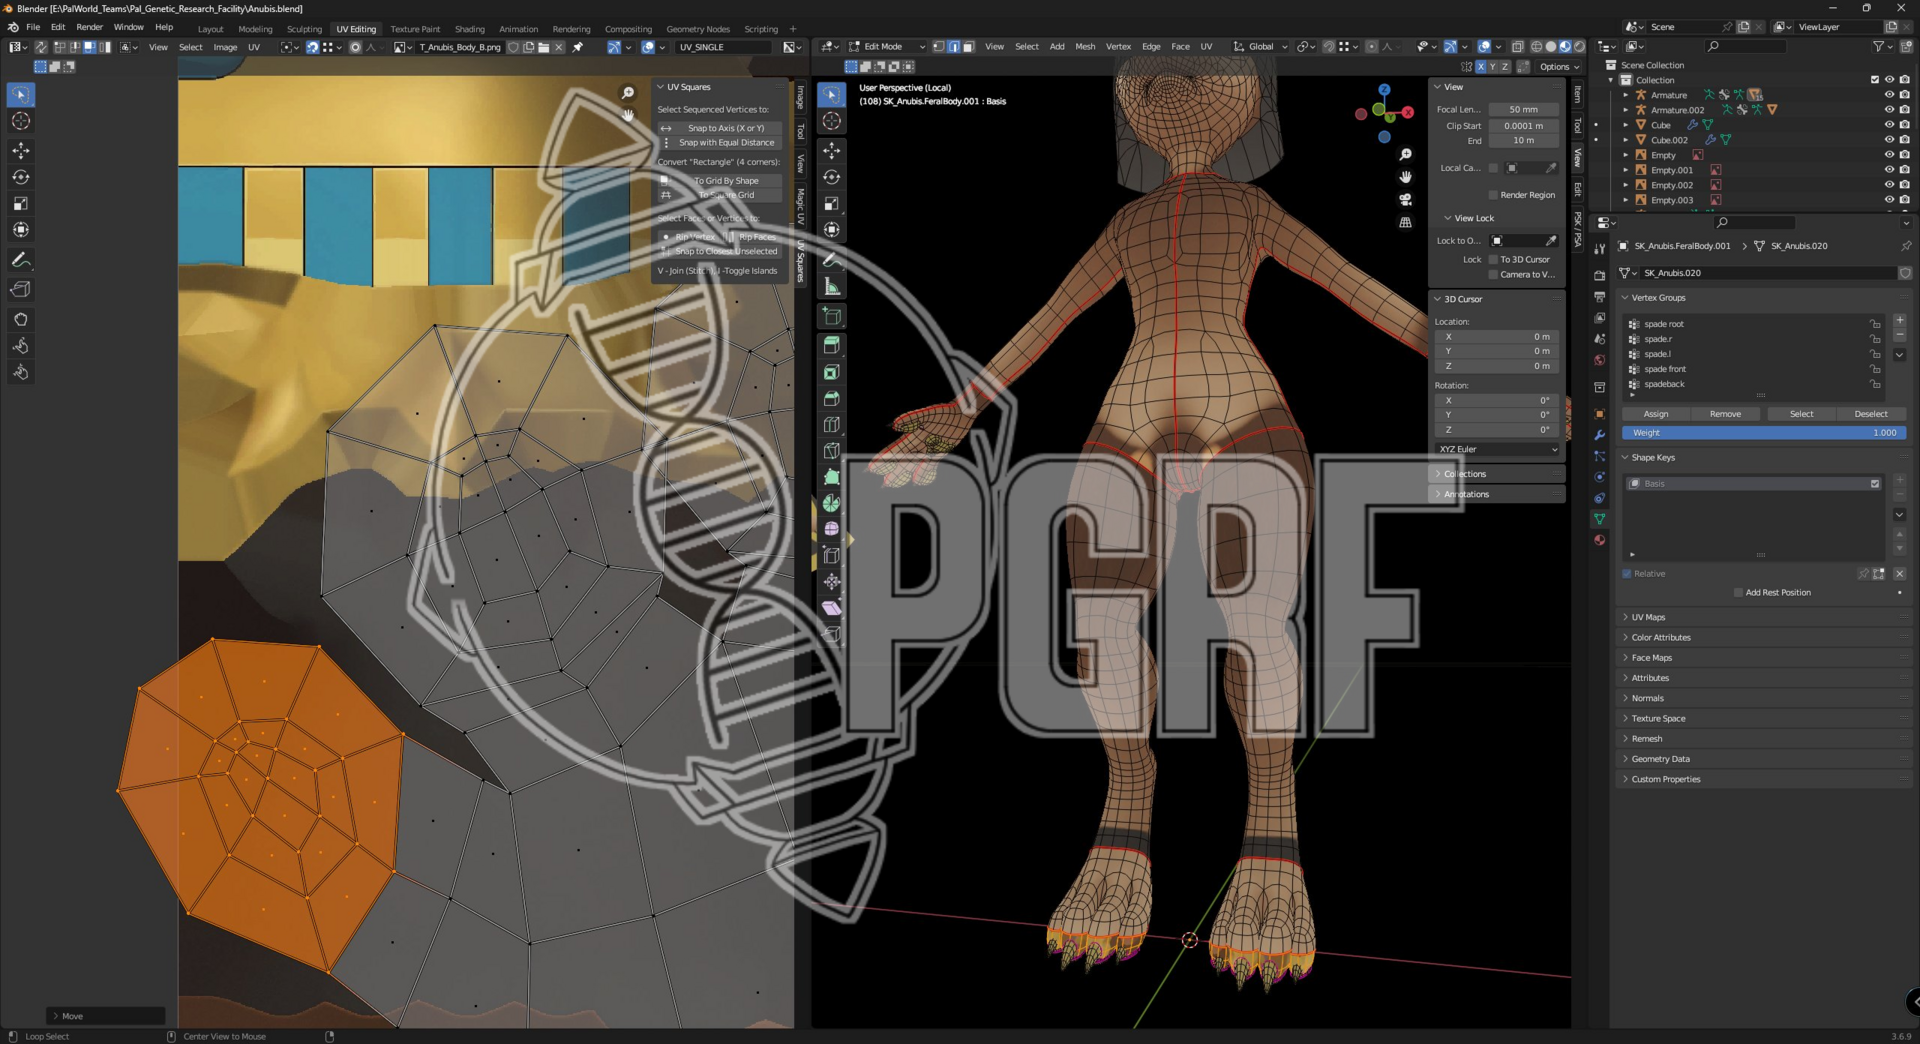Switch to face select mode in 3D header
This screenshot has height=1044, width=1920.
click(x=968, y=47)
